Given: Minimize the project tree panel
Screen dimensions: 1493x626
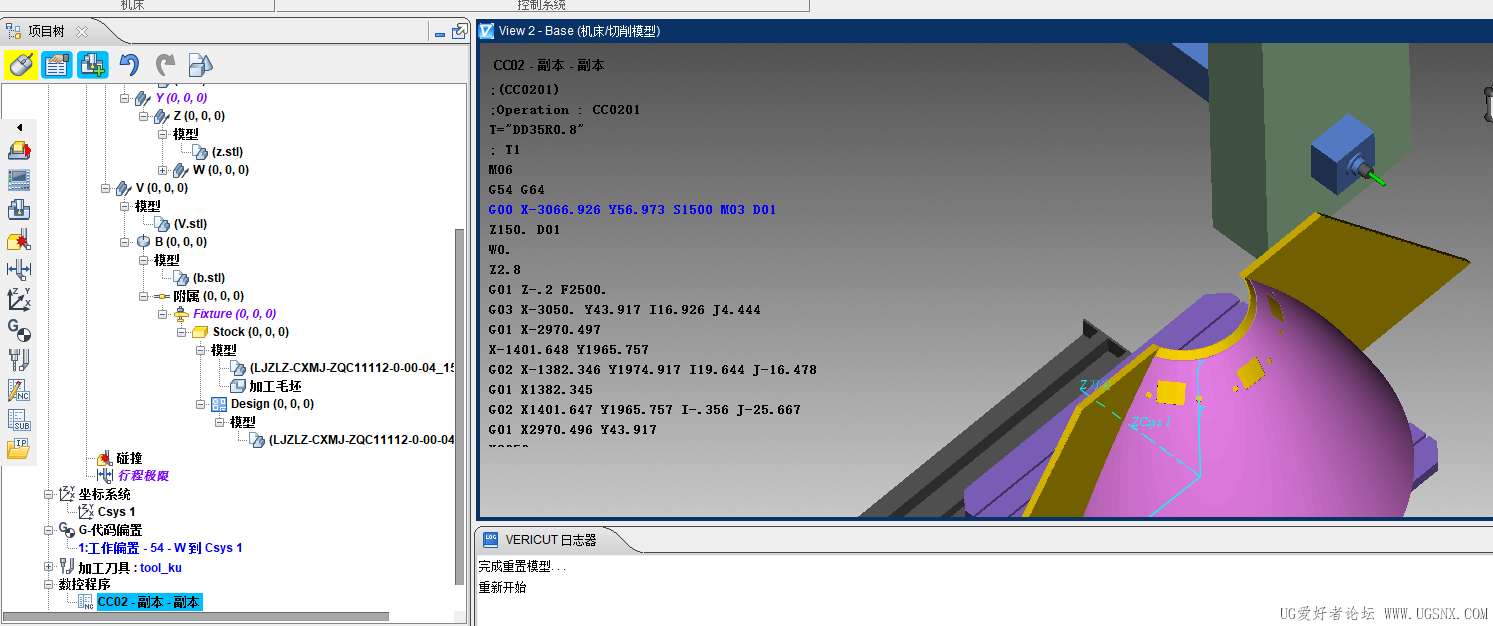Looking at the screenshot, I should click(x=440, y=33).
